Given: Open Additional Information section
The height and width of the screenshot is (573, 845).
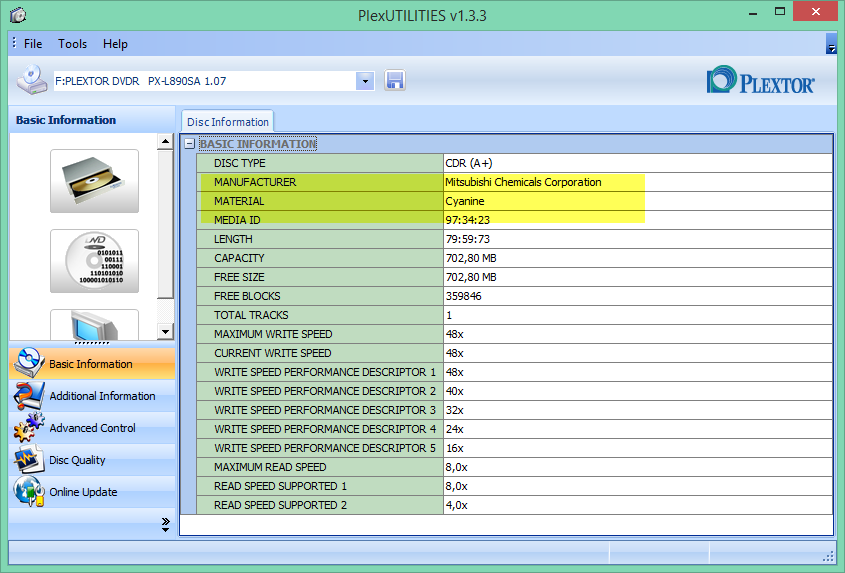Looking at the screenshot, I should tap(92, 396).
